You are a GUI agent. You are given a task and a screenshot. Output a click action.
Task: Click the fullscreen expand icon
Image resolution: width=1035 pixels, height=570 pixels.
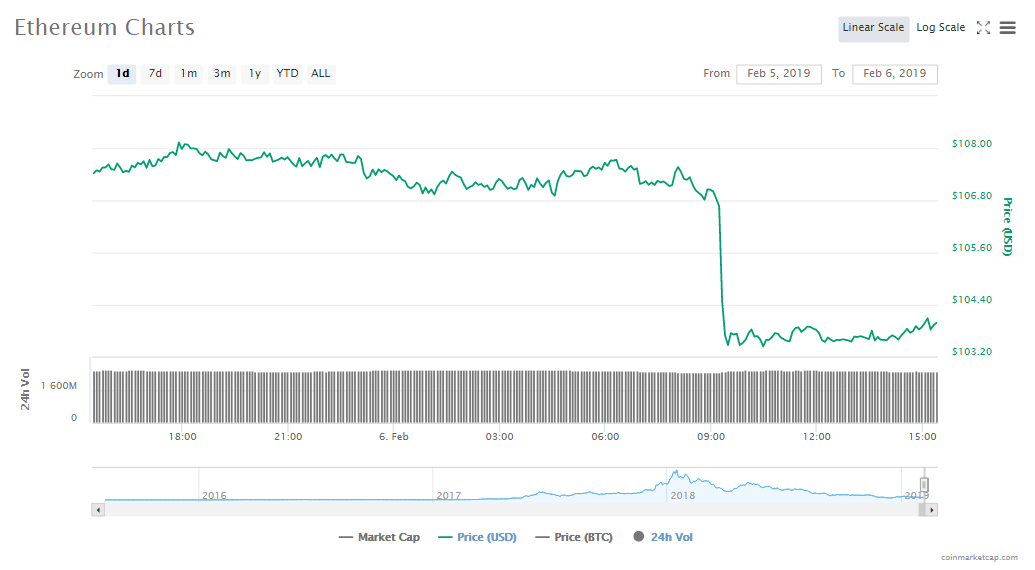pos(983,28)
